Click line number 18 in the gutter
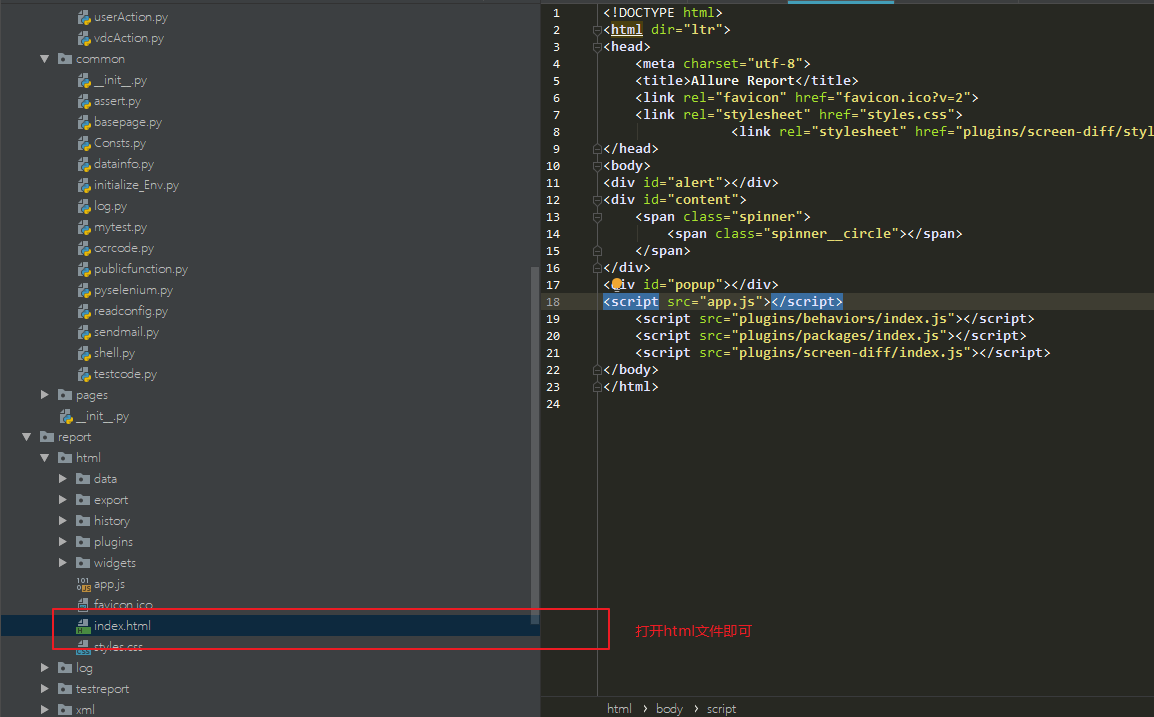Image resolution: width=1154 pixels, height=717 pixels. [553, 302]
